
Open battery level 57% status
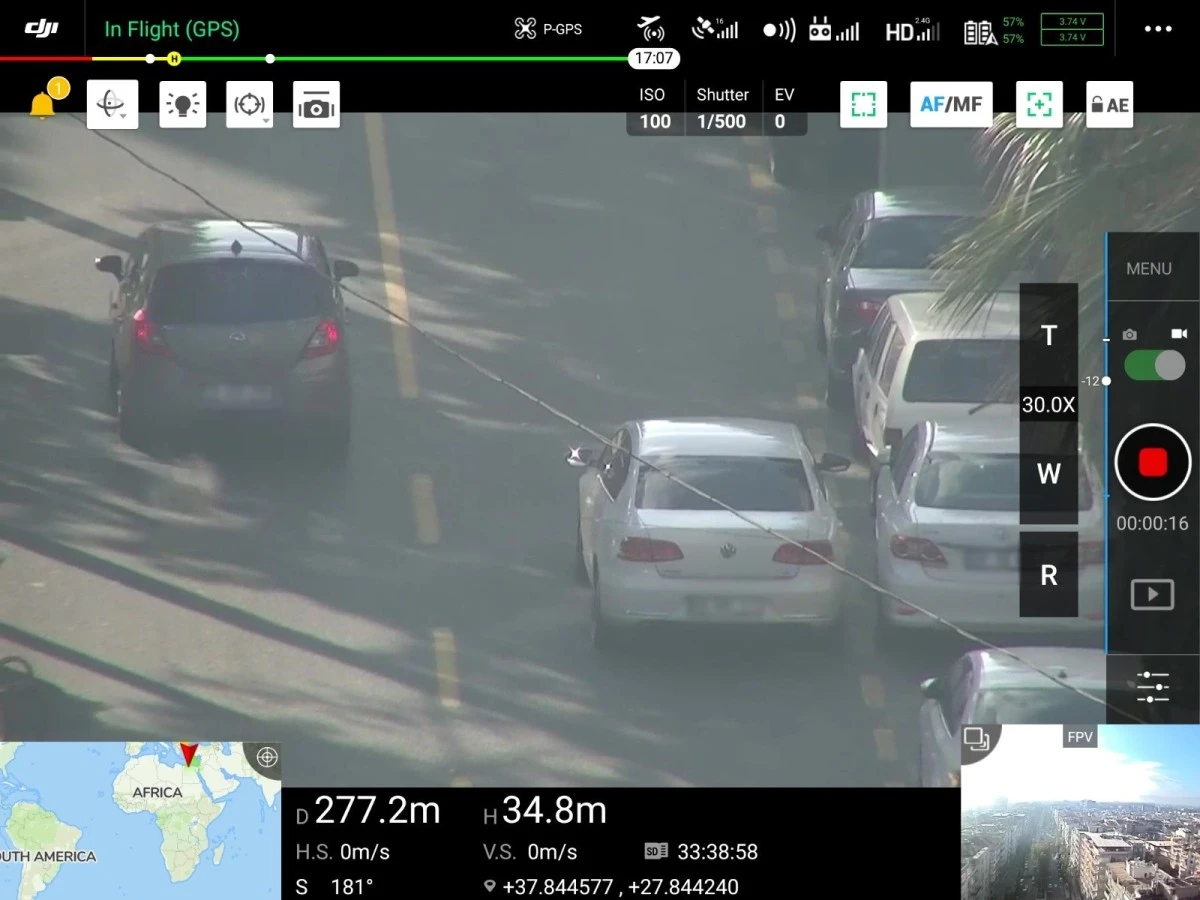994,30
